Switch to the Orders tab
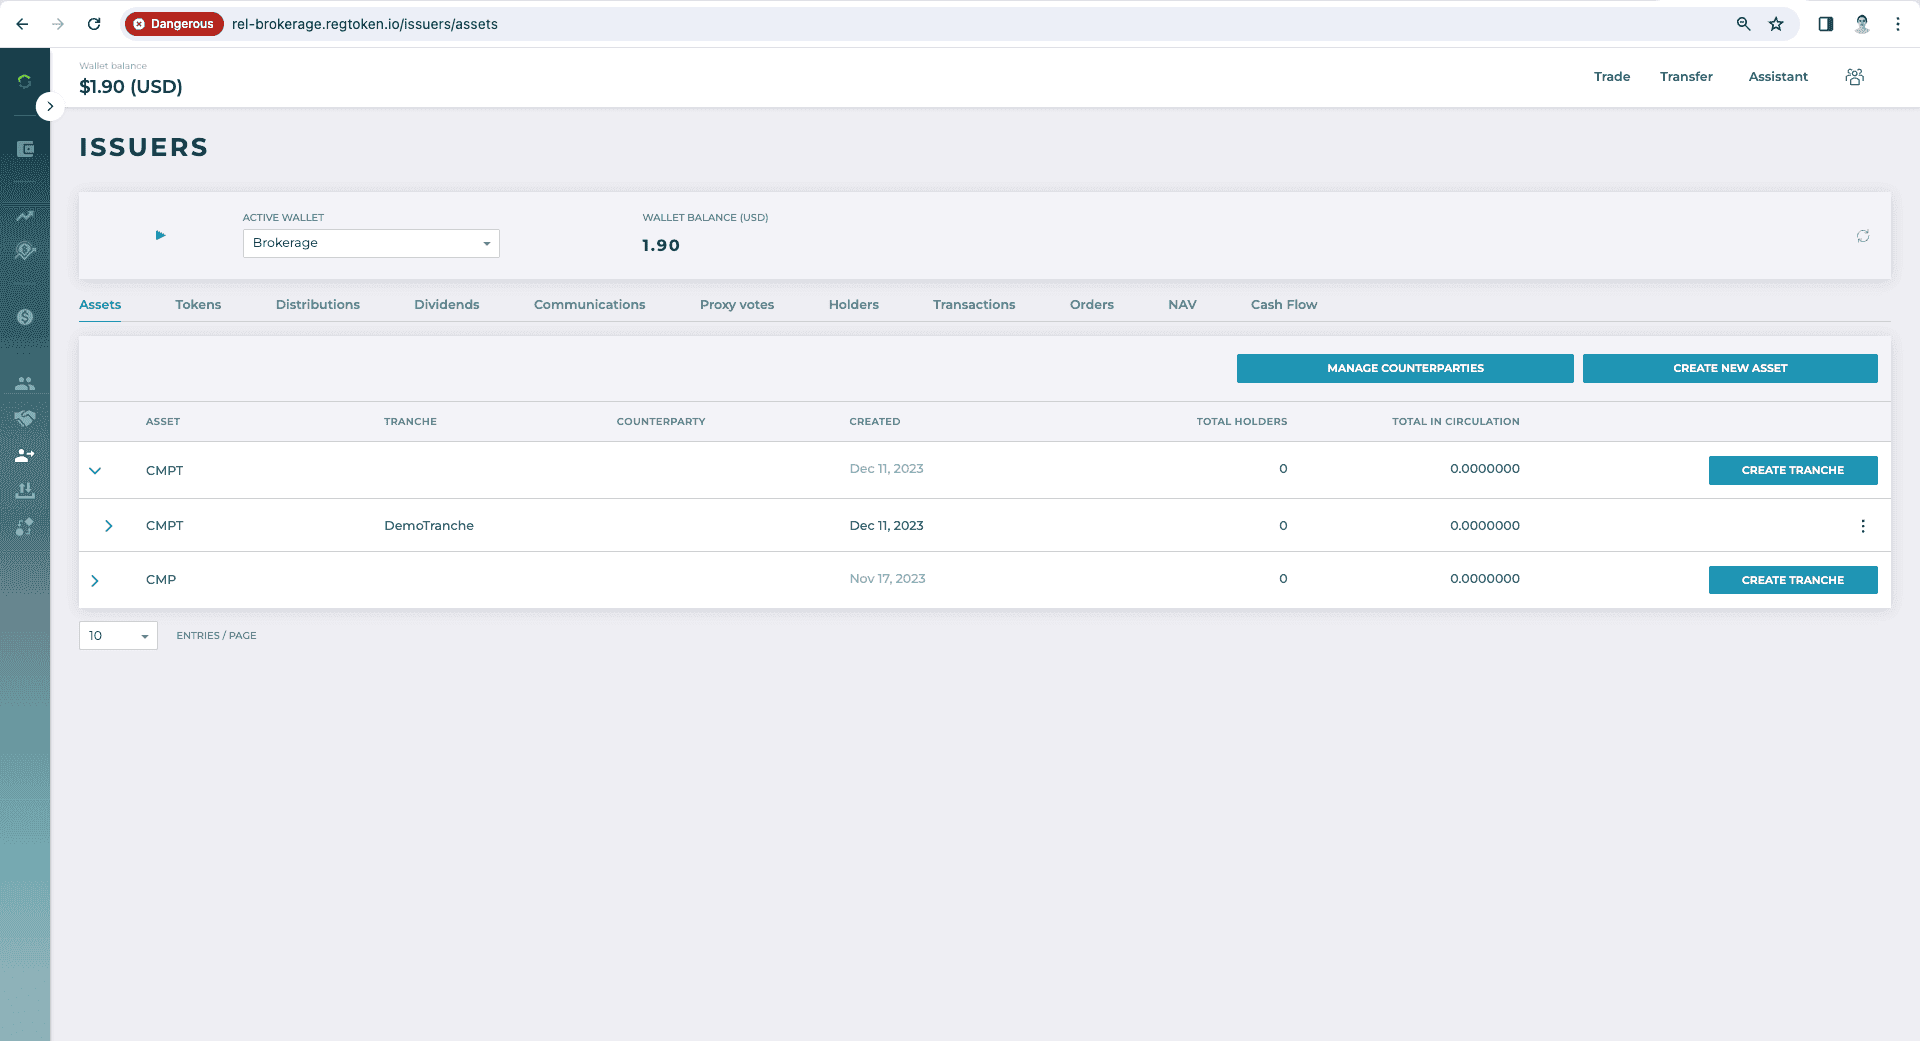The height and width of the screenshot is (1041, 1920). [1092, 305]
